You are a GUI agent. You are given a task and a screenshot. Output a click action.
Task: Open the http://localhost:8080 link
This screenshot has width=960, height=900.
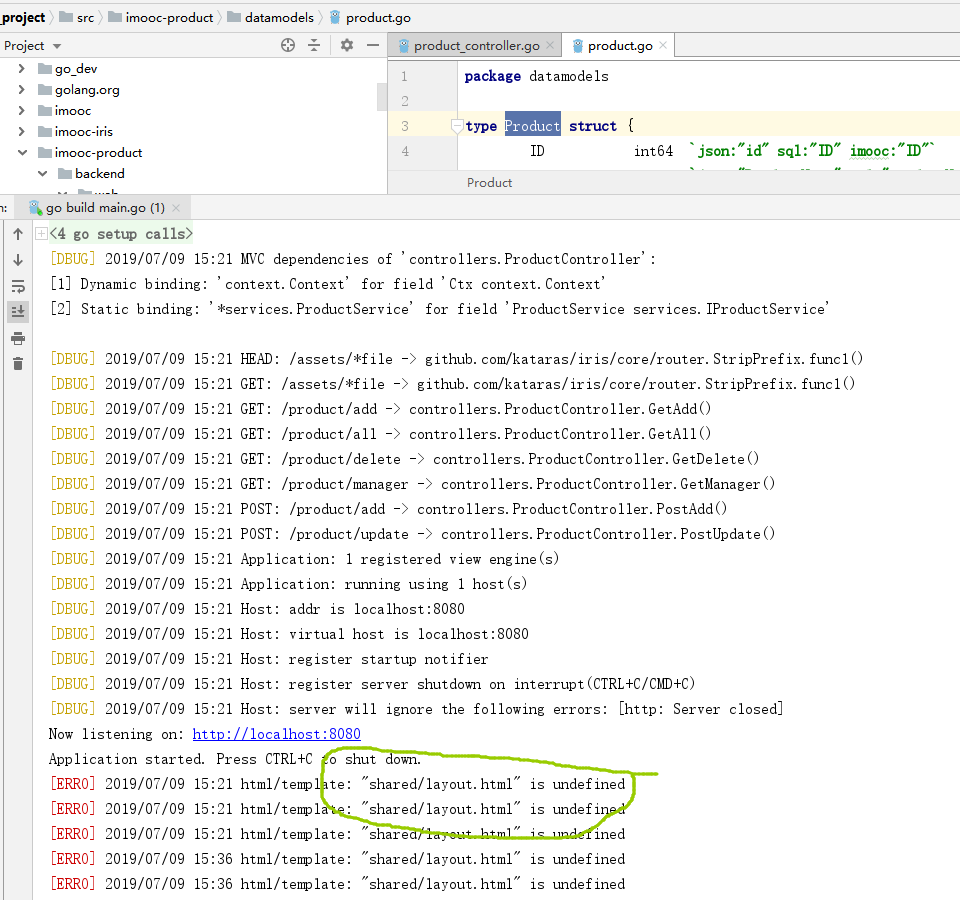[x=276, y=733]
